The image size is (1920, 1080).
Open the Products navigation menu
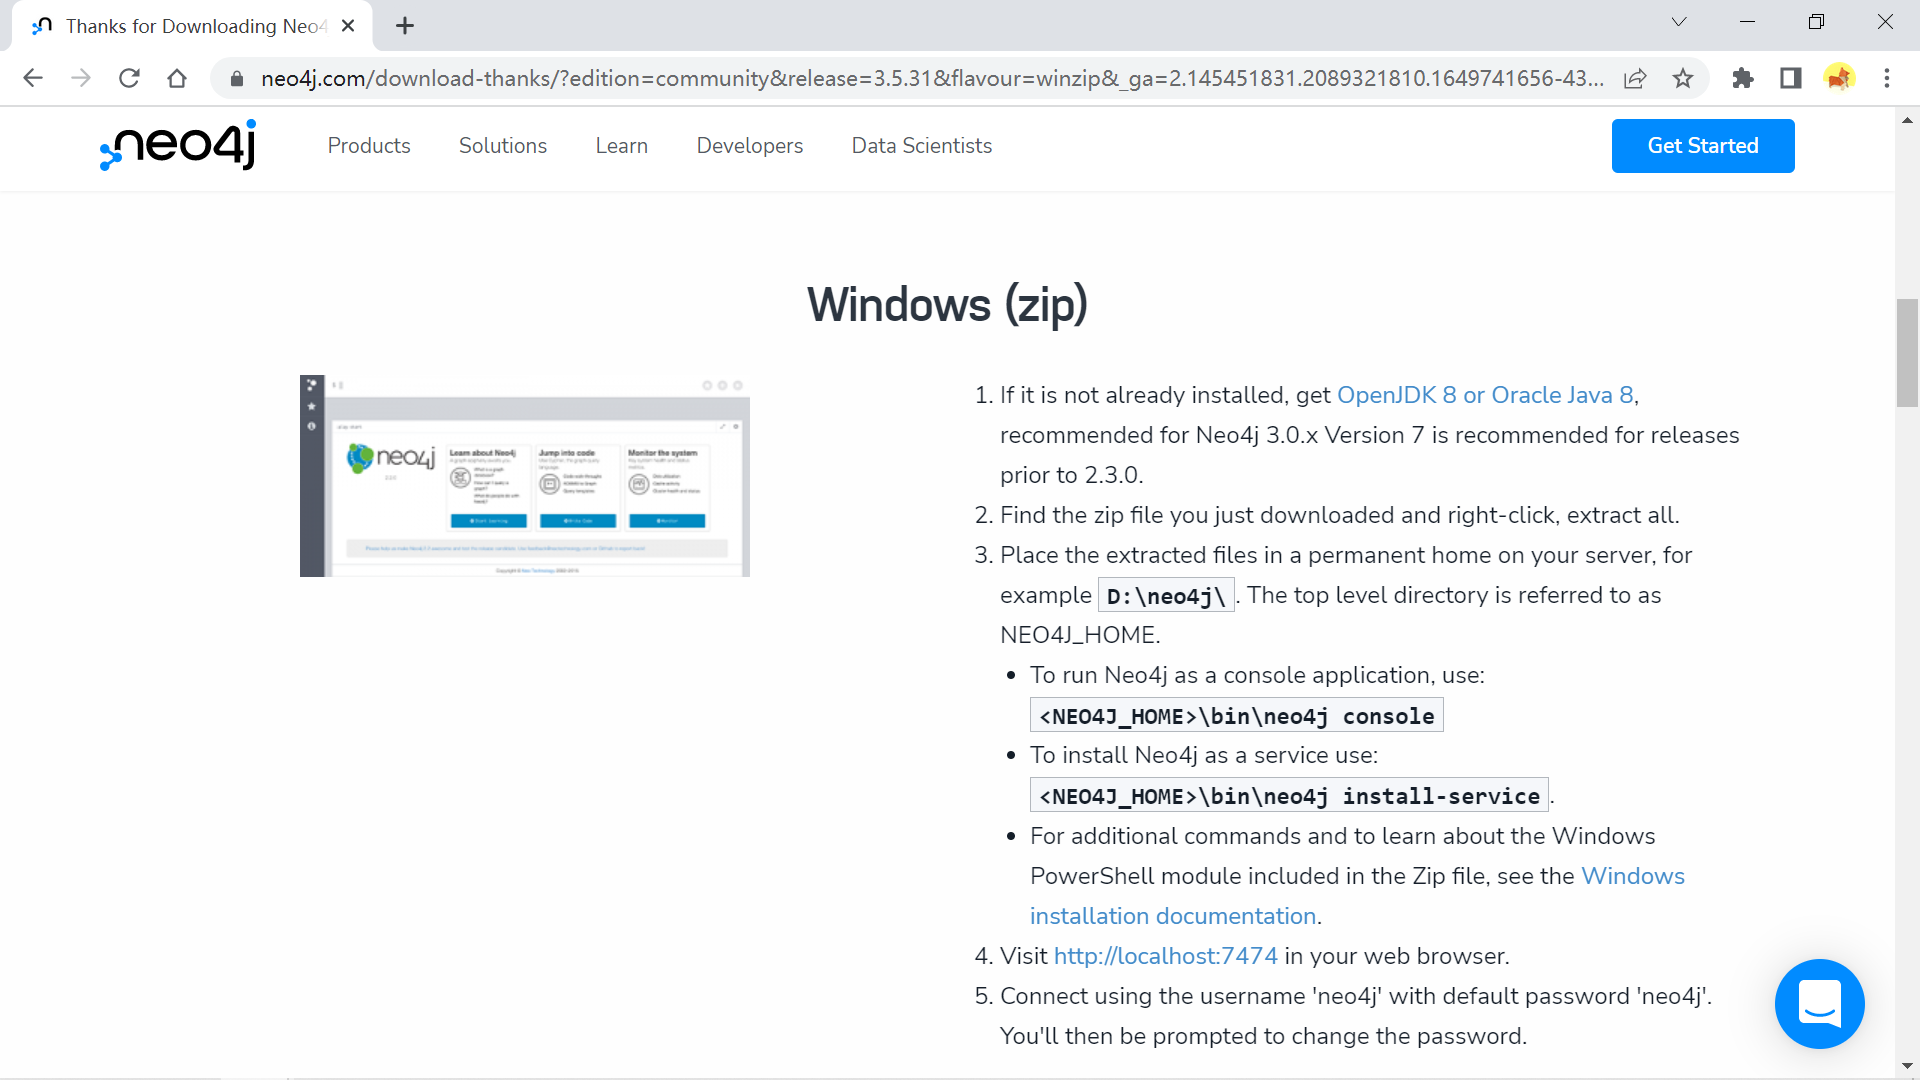click(x=369, y=146)
